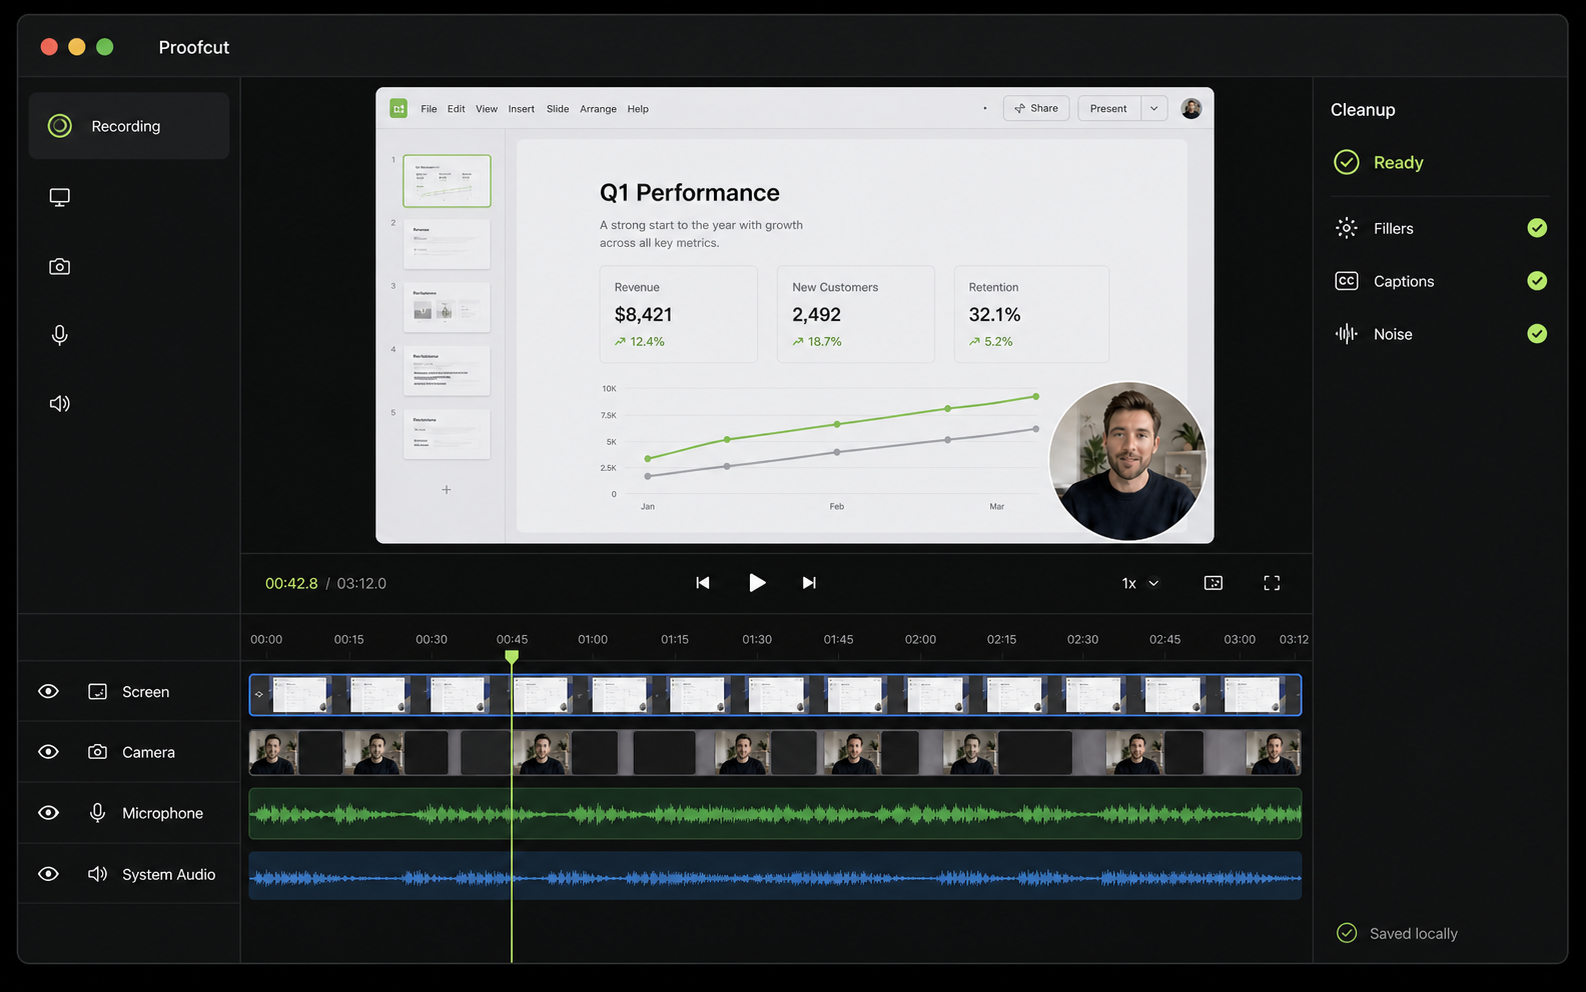1586x992 pixels.
Task: Open the speaker audio sidebar icon
Action: tap(60, 403)
